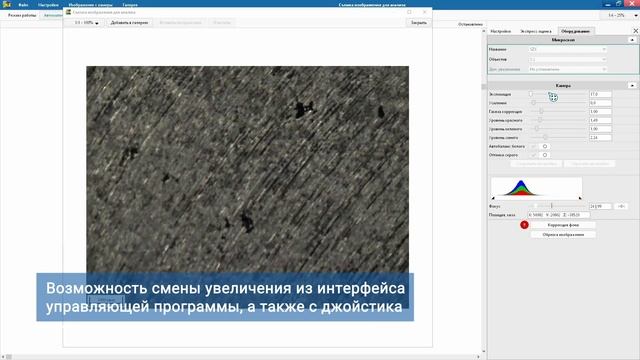
Task: Open the Настройки menu
Action: [x=48, y=5]
